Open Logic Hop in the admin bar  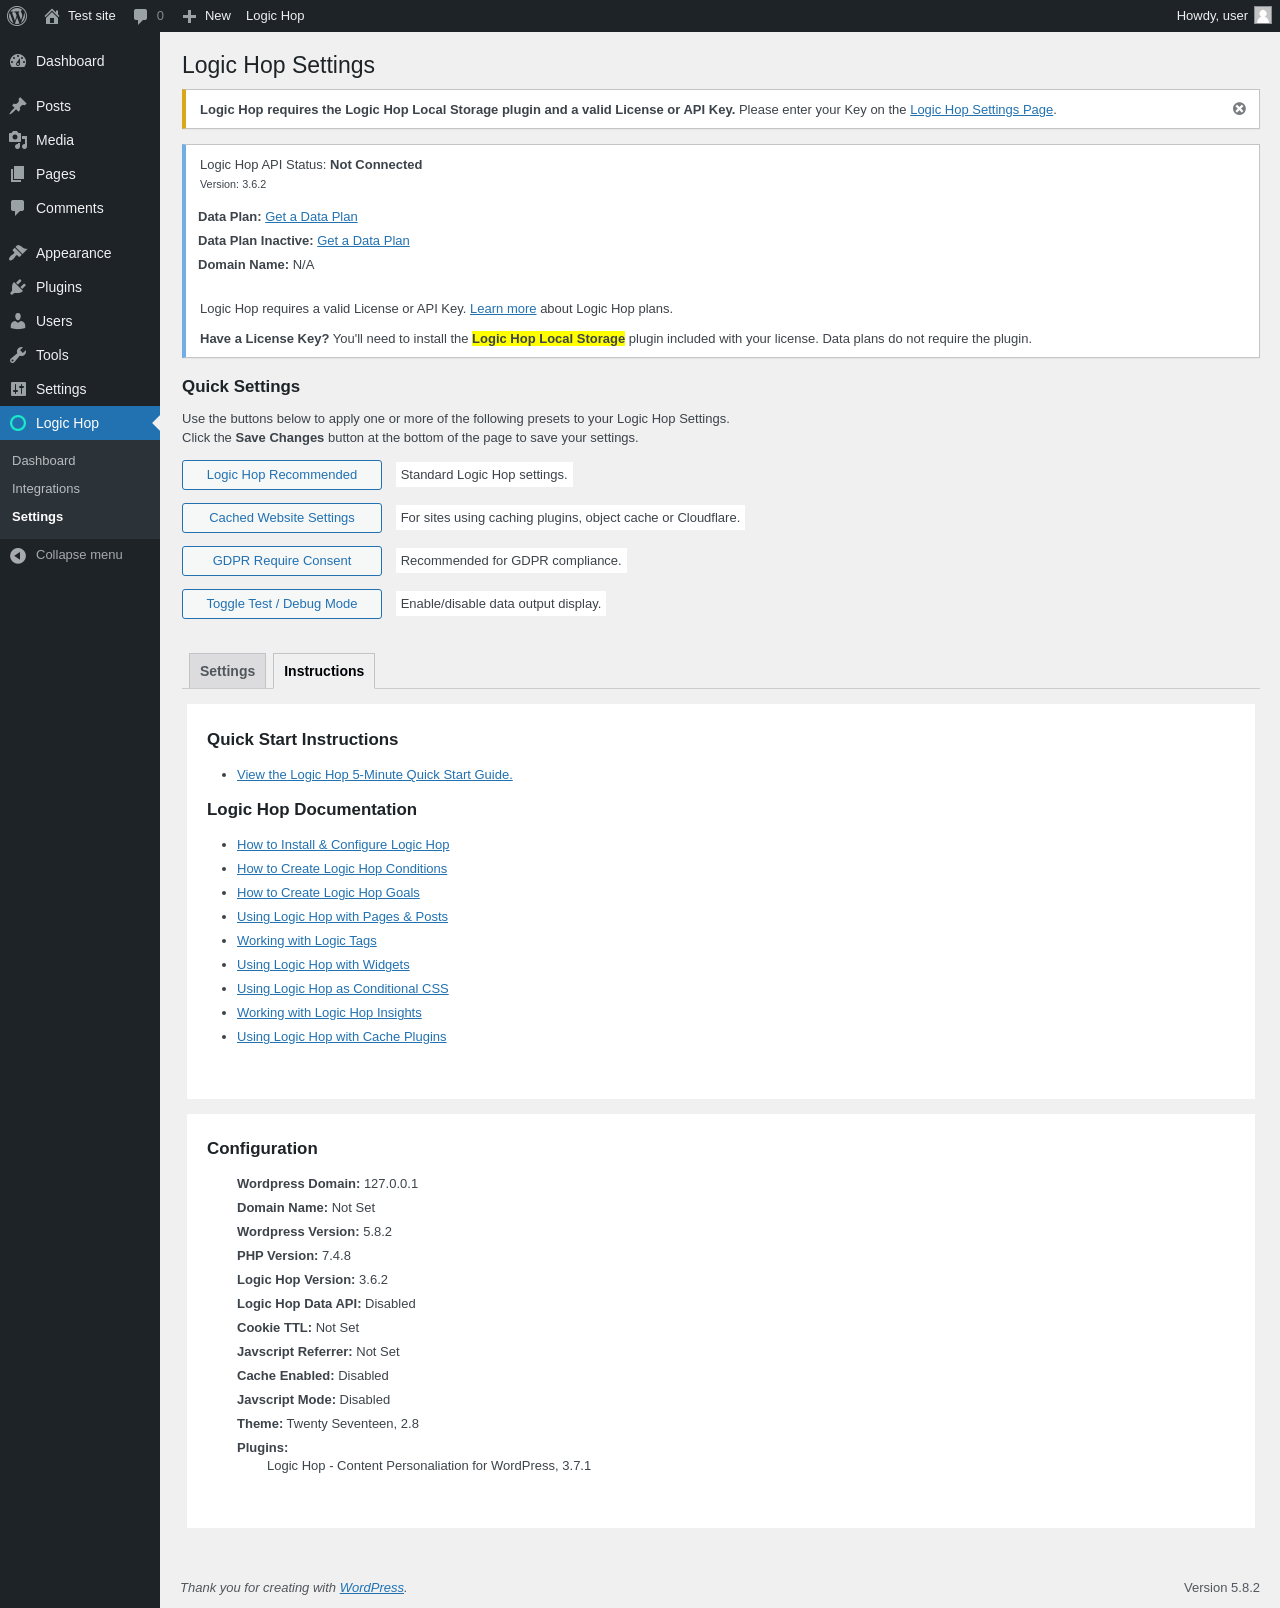[x=275, y=16]
